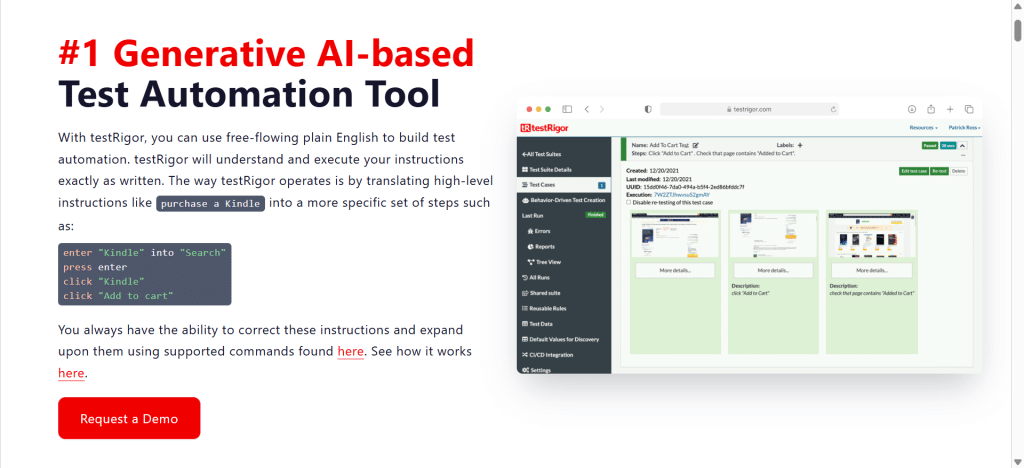
Task: Click the Re-test button
Action: click(939, 171)
